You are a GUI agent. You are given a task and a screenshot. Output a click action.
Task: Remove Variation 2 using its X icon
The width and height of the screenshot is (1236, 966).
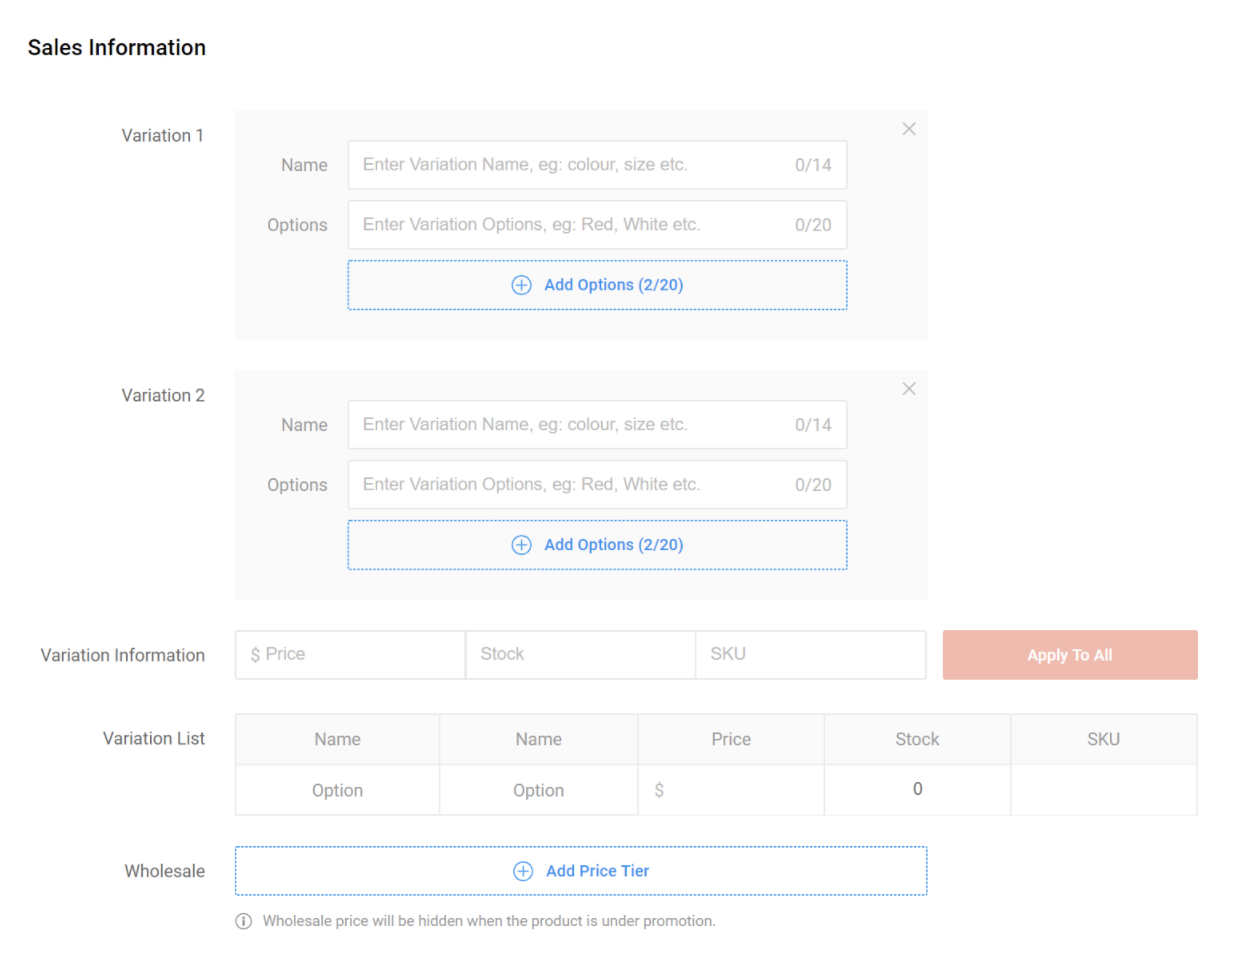909,388
